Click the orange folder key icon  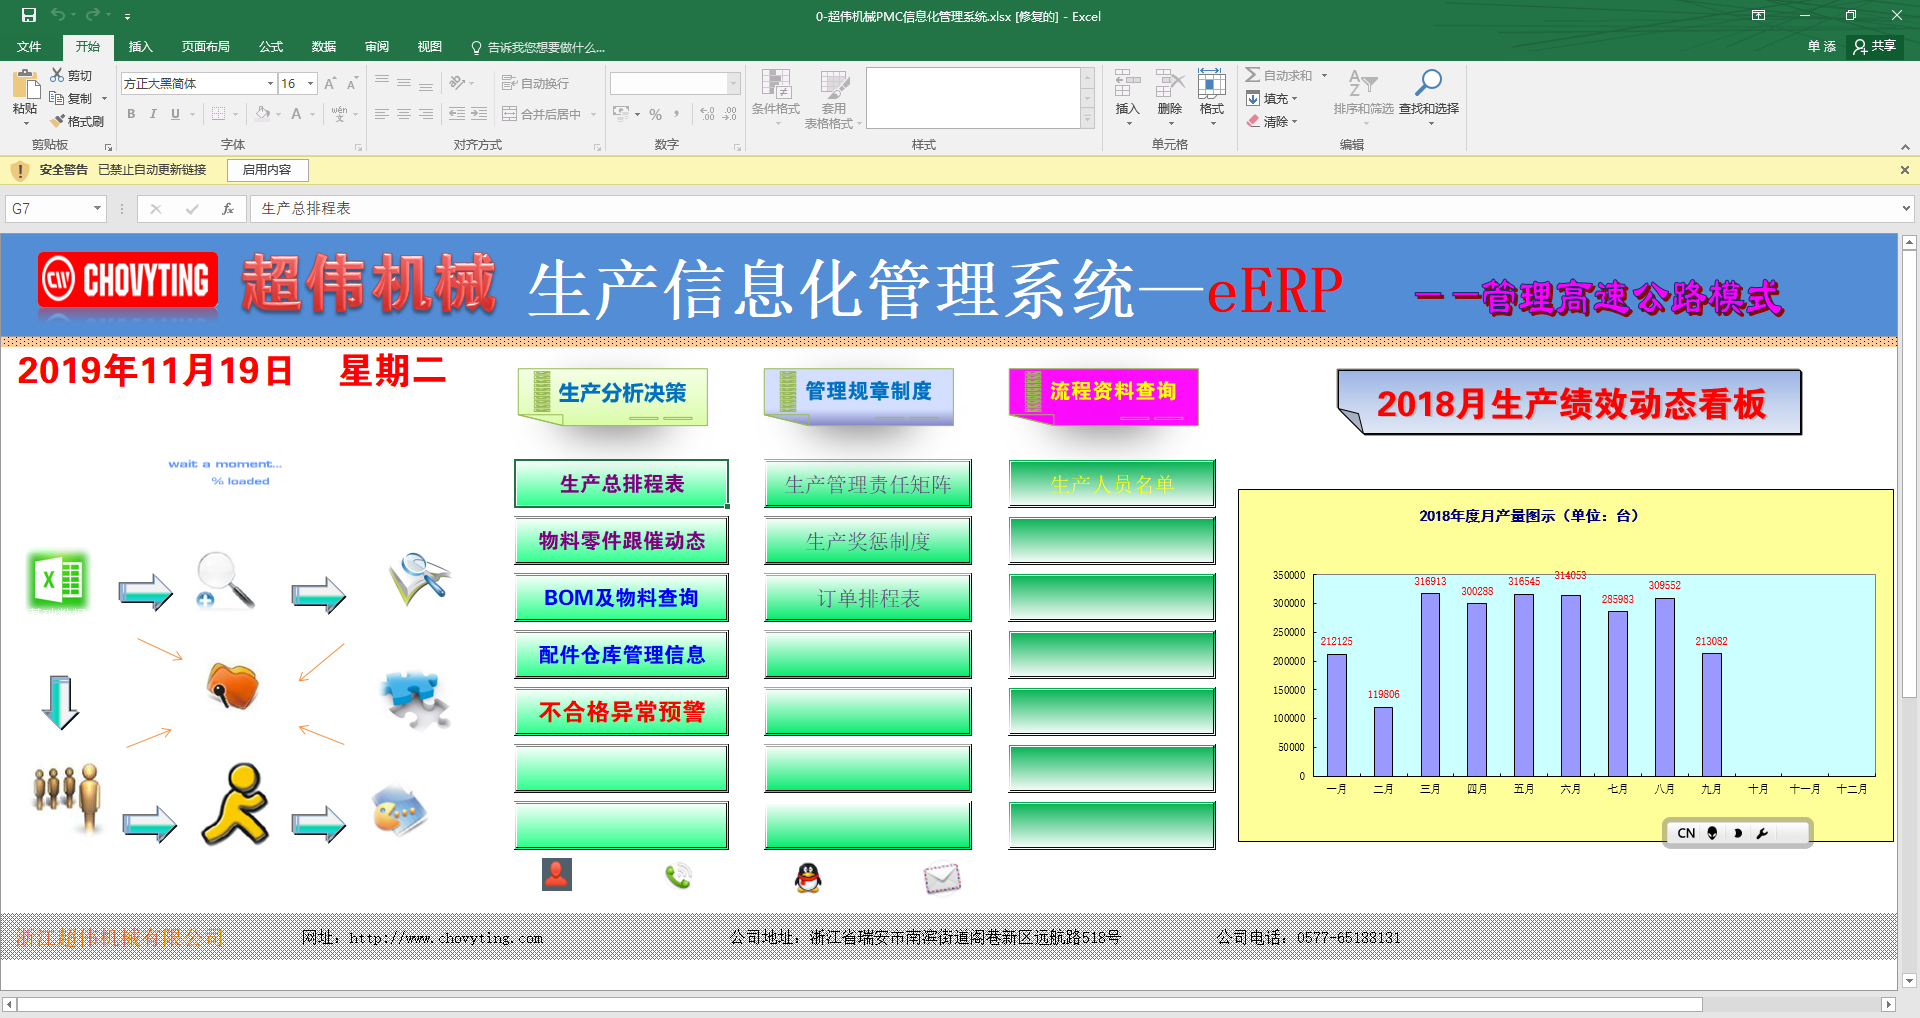click(233, 685)
